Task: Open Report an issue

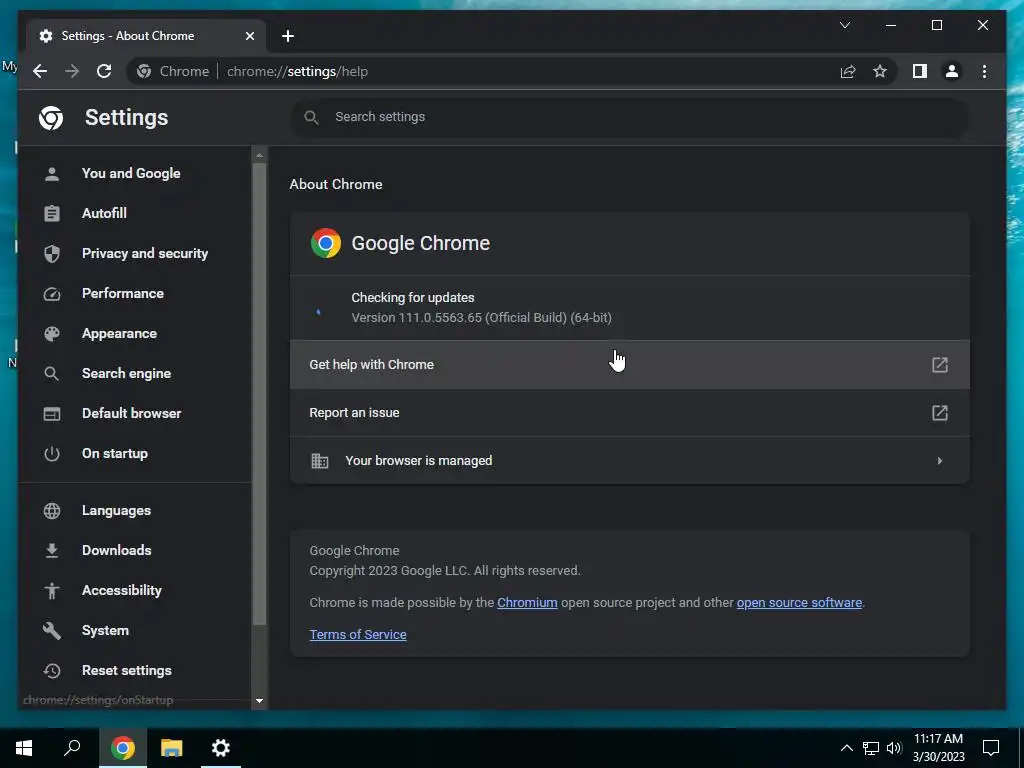Action: [x=630, y=413]
